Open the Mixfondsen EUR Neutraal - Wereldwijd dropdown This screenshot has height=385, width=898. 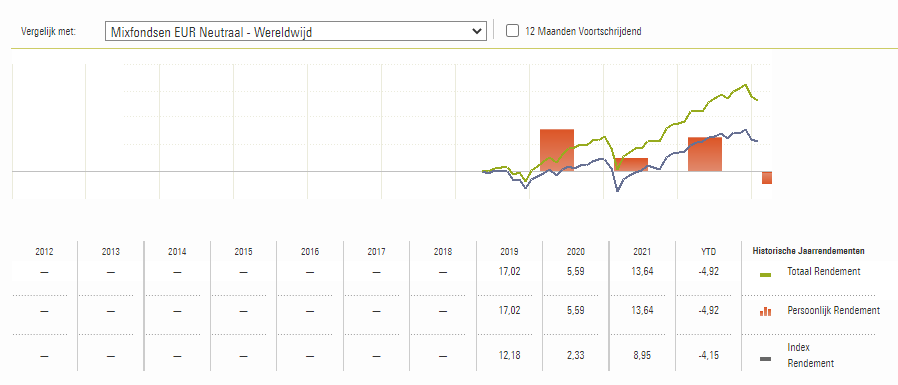pyautogui.click(x=296, y=32)
